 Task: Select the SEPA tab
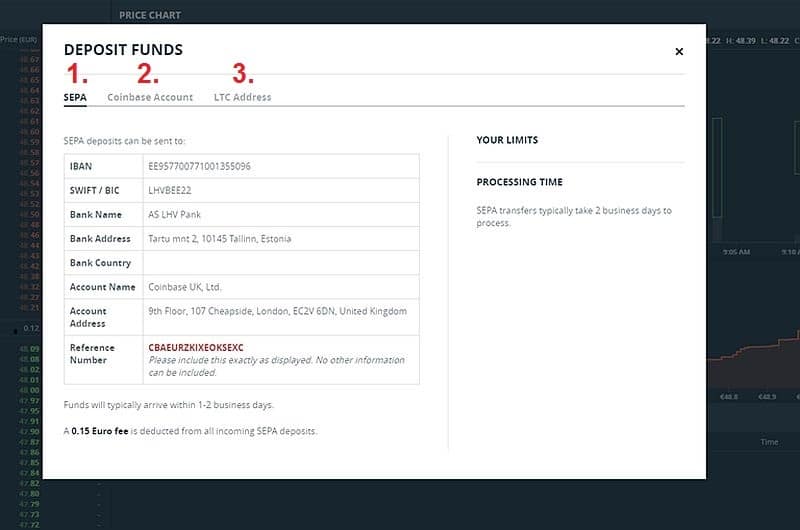click(x=75, y=97)
